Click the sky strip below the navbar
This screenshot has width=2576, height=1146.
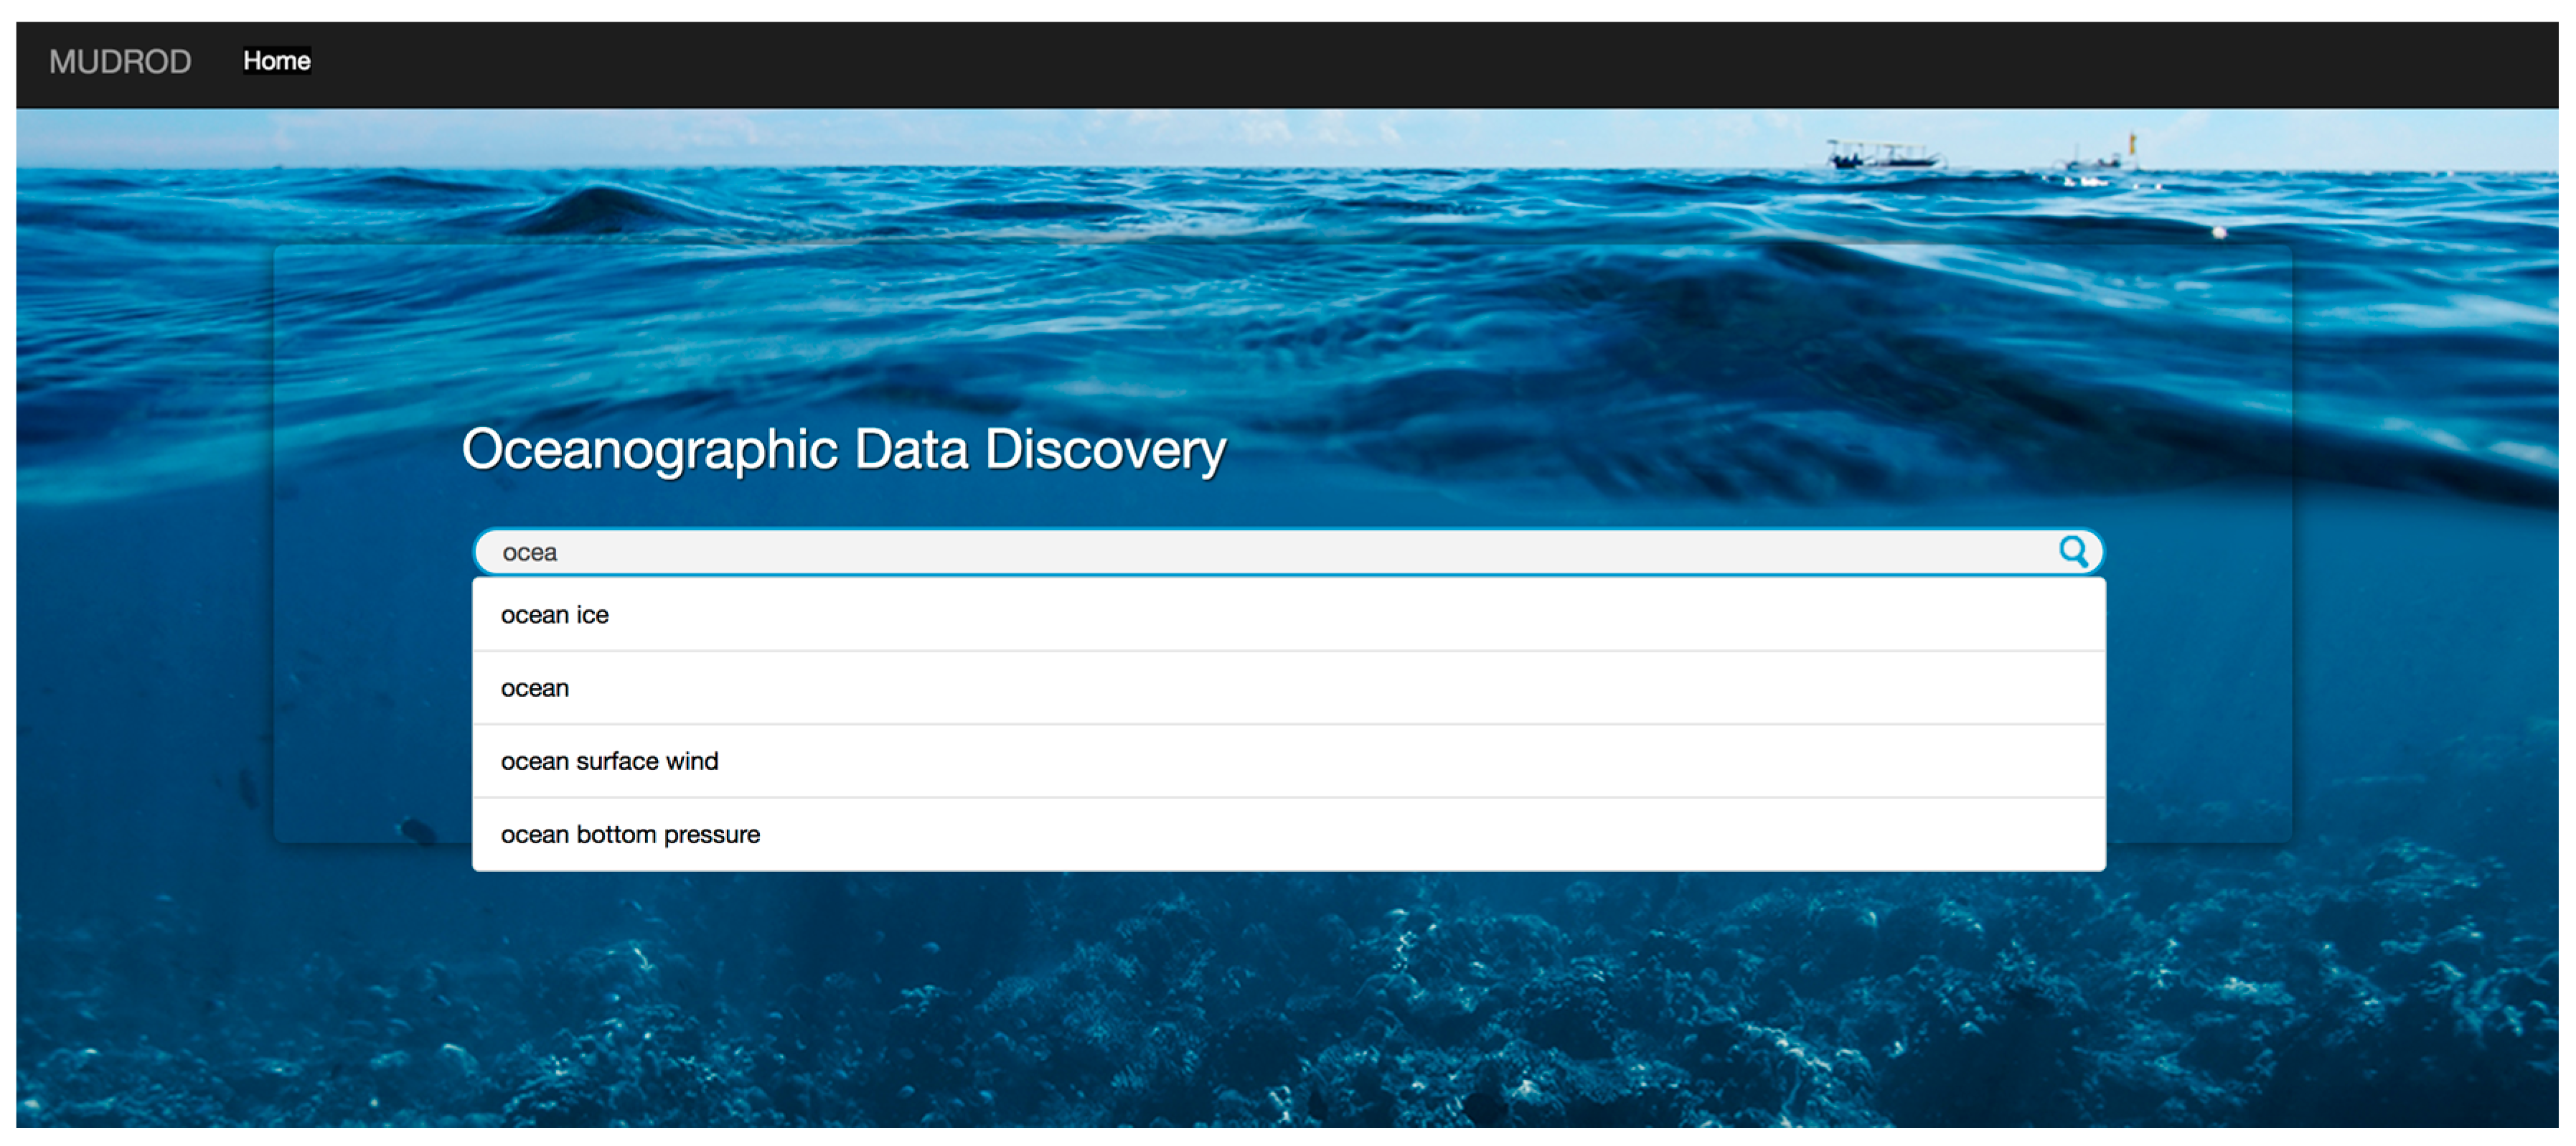[x=900, y=135]
